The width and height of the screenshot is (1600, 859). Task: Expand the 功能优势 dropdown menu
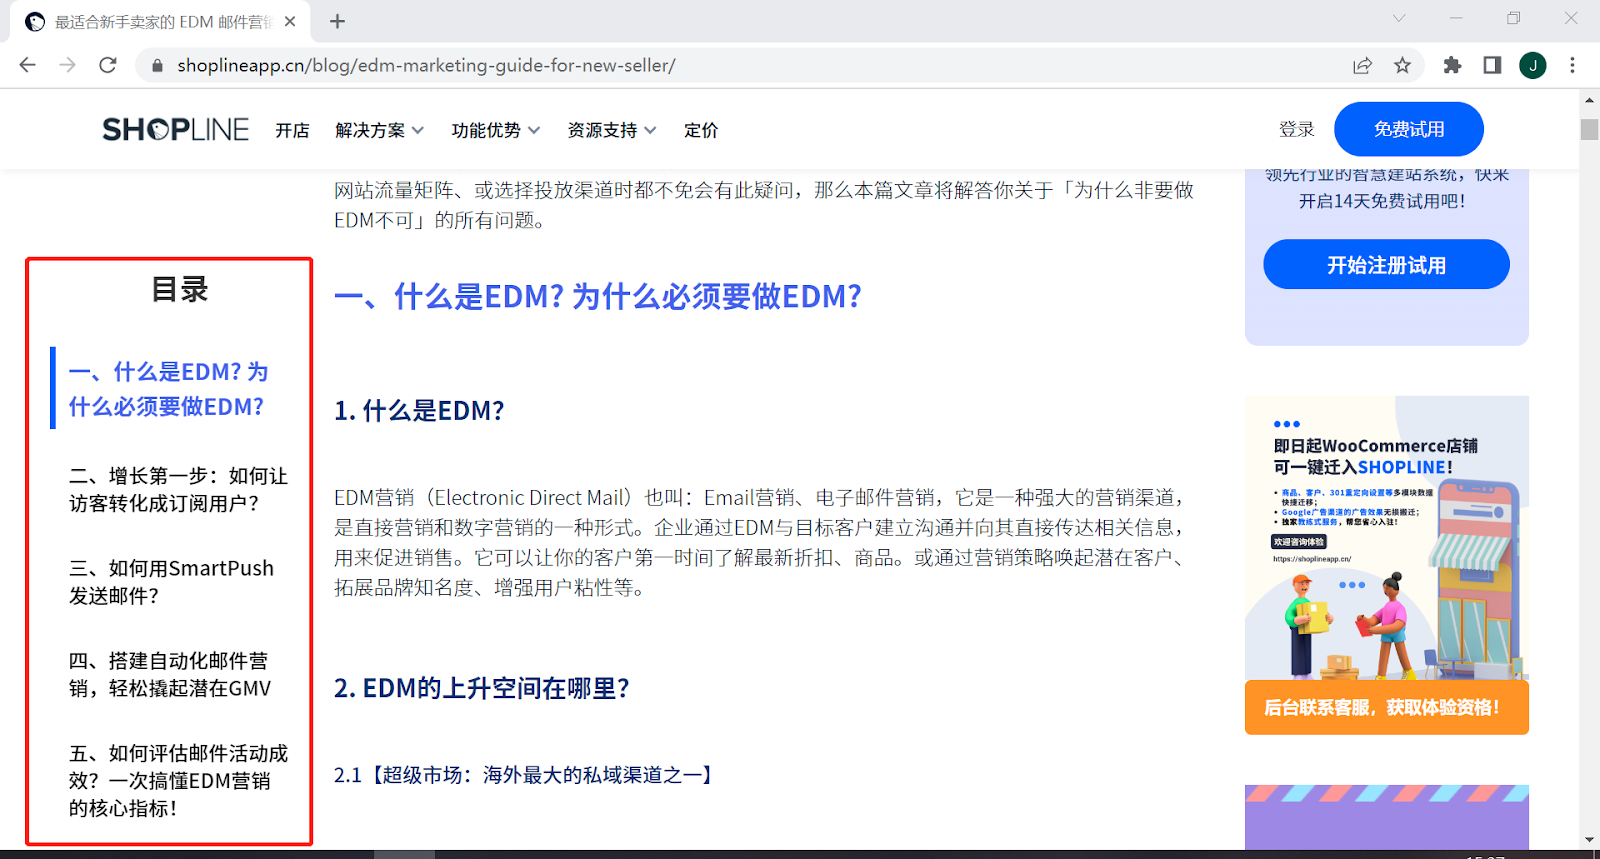pyautogui.click(x=495, y=130)
